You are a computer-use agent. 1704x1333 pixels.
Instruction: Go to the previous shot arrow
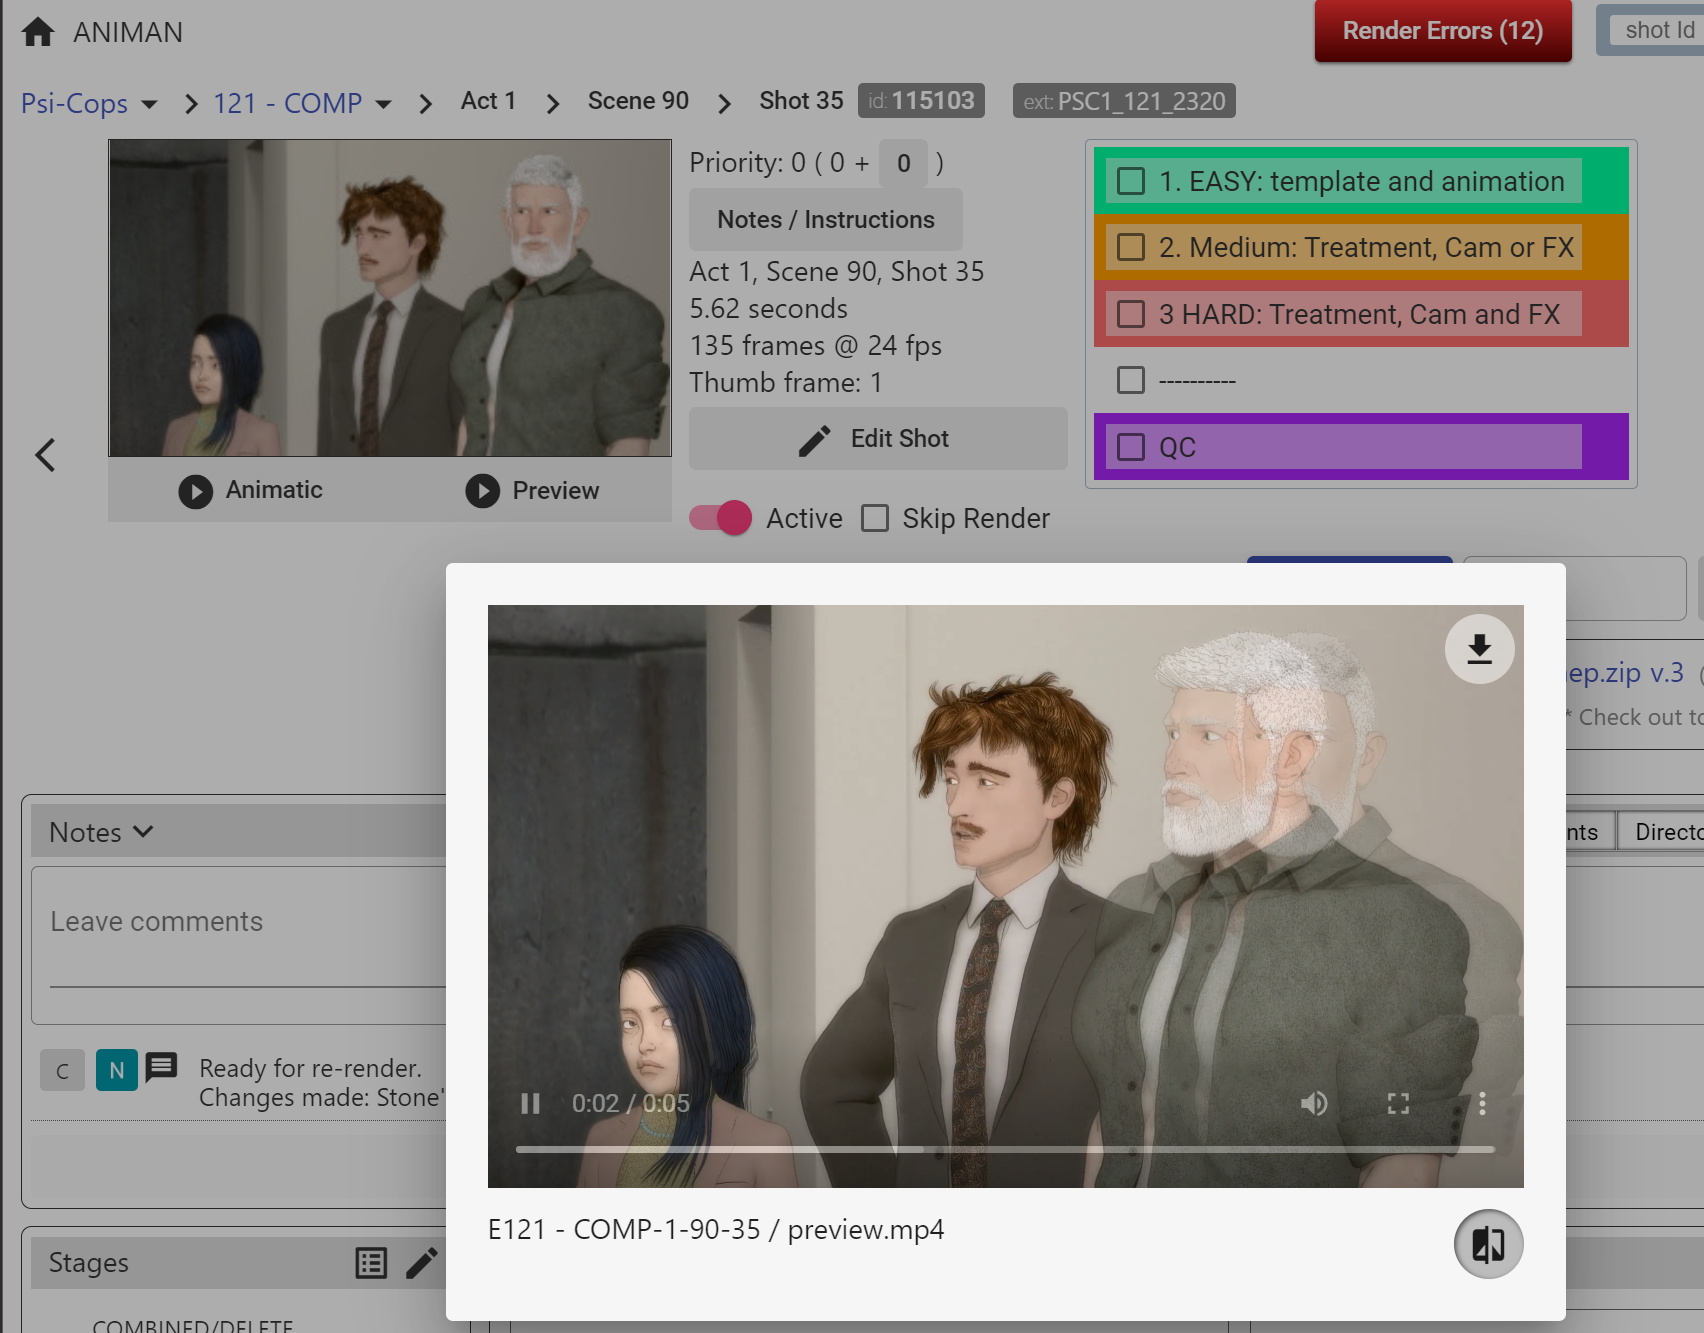pyautogui.click(x=45, y=455)
